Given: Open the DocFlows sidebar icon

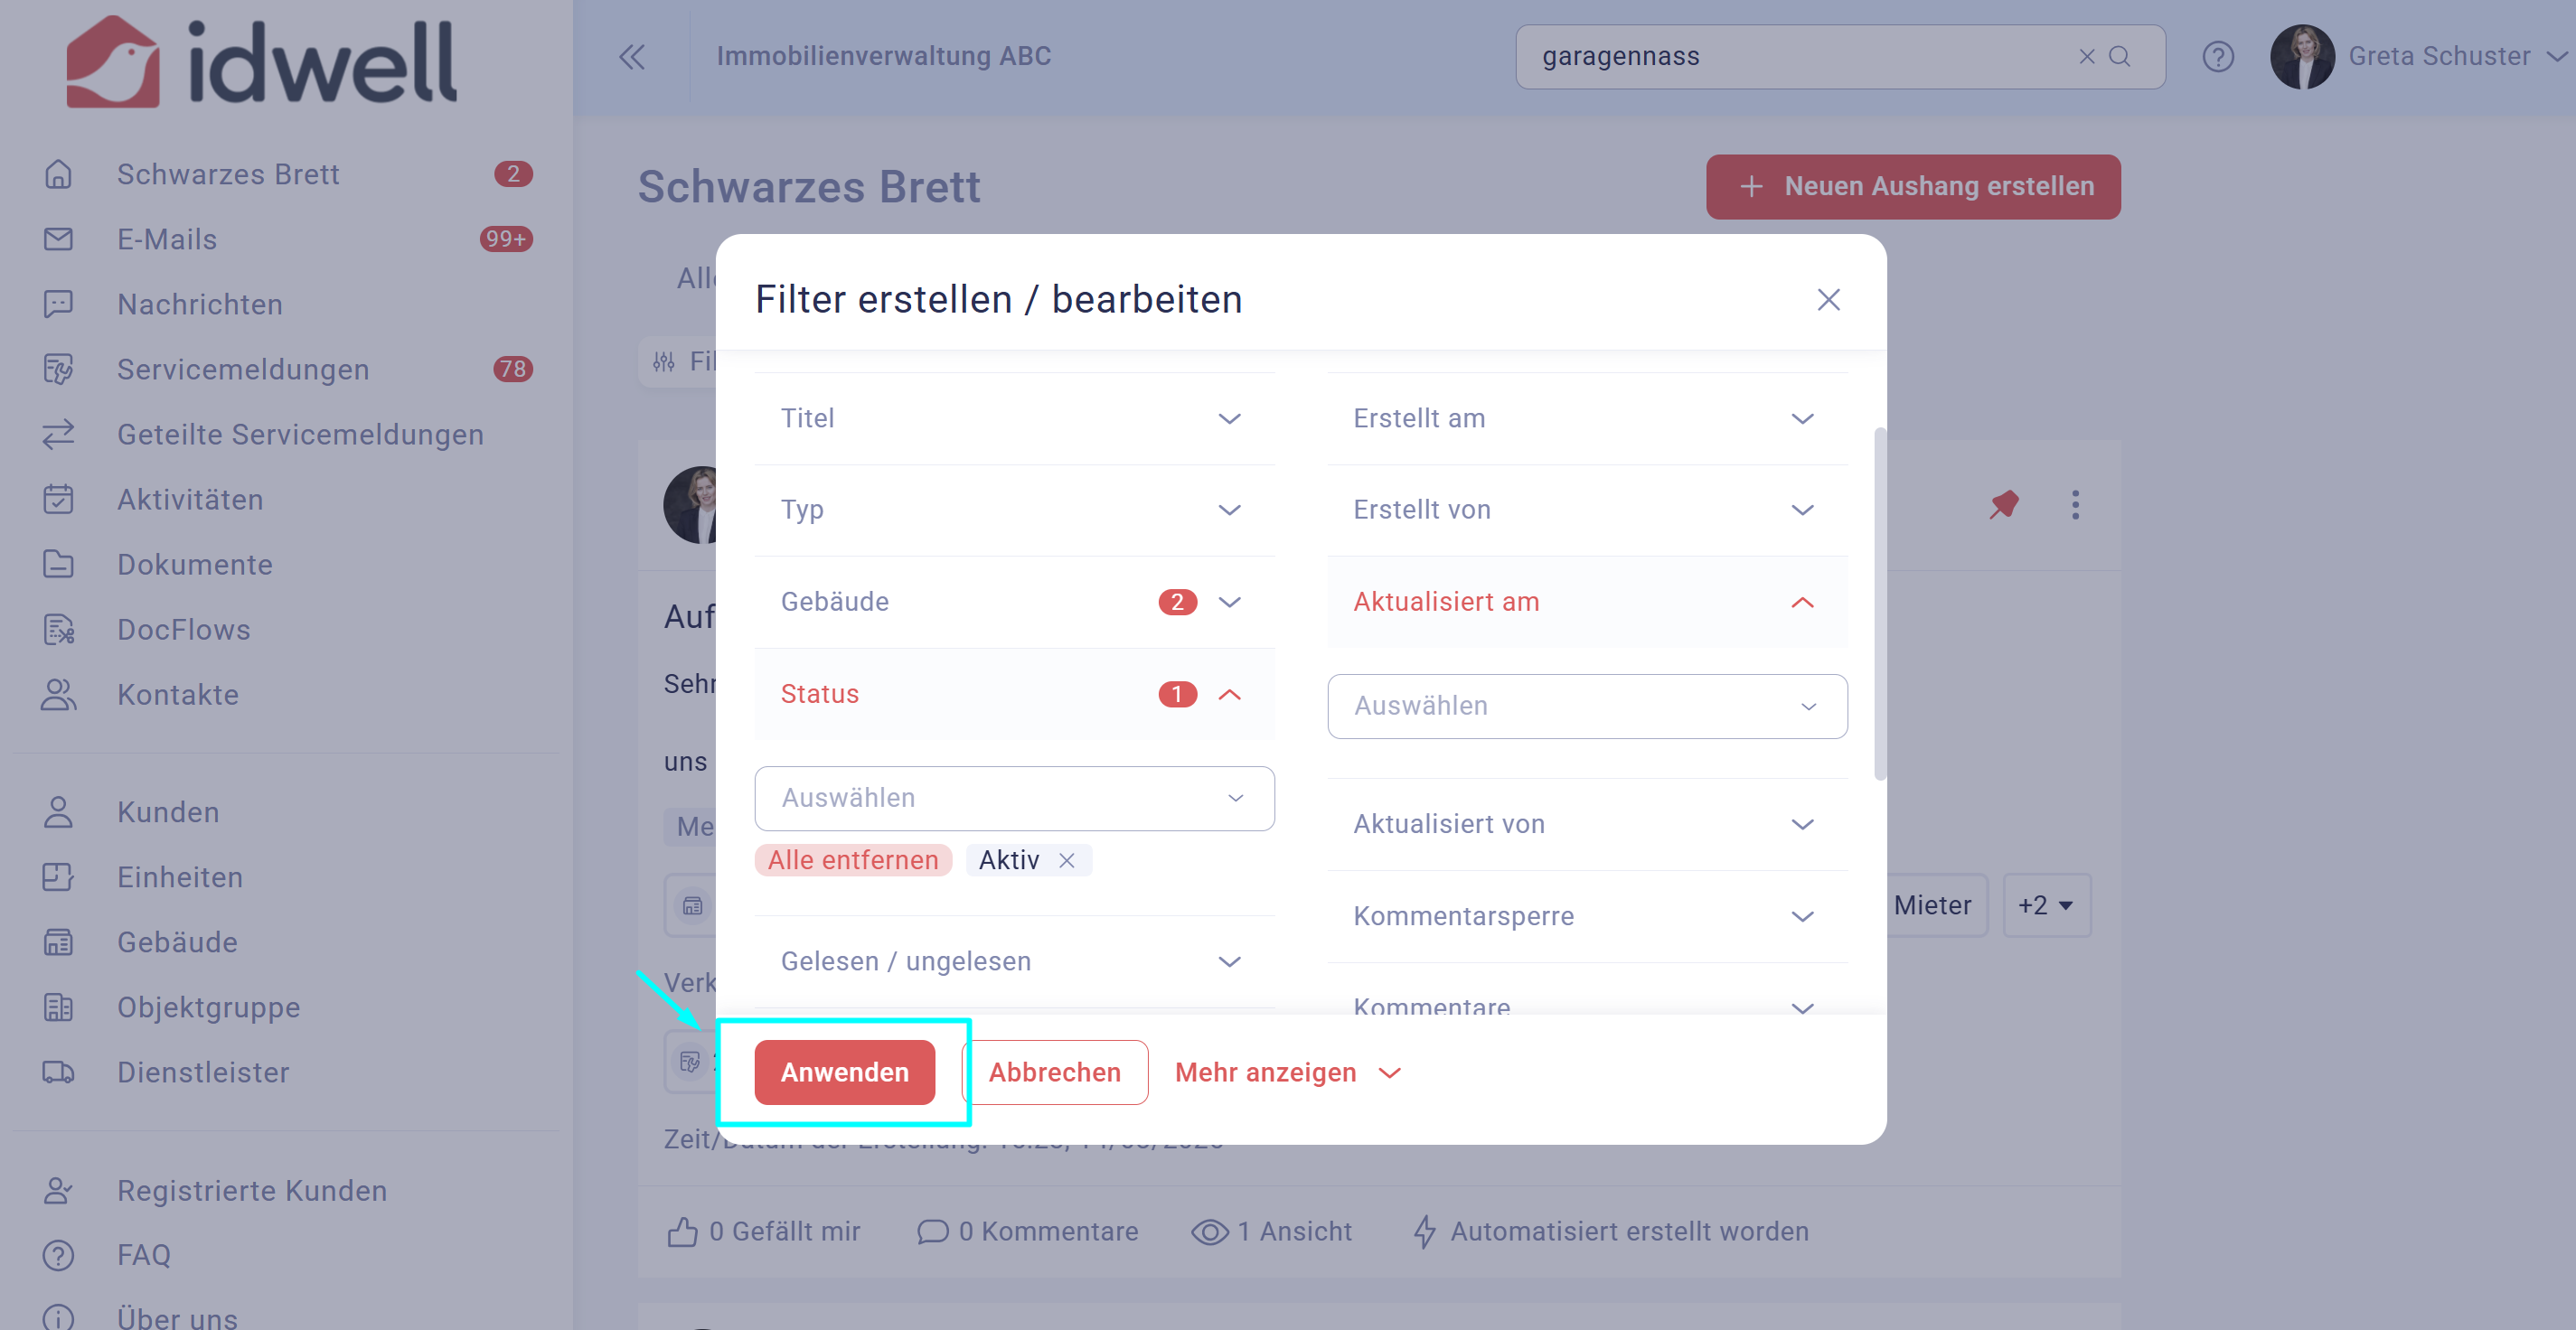Looking at the screenshot, I should [x=58, y=629].
